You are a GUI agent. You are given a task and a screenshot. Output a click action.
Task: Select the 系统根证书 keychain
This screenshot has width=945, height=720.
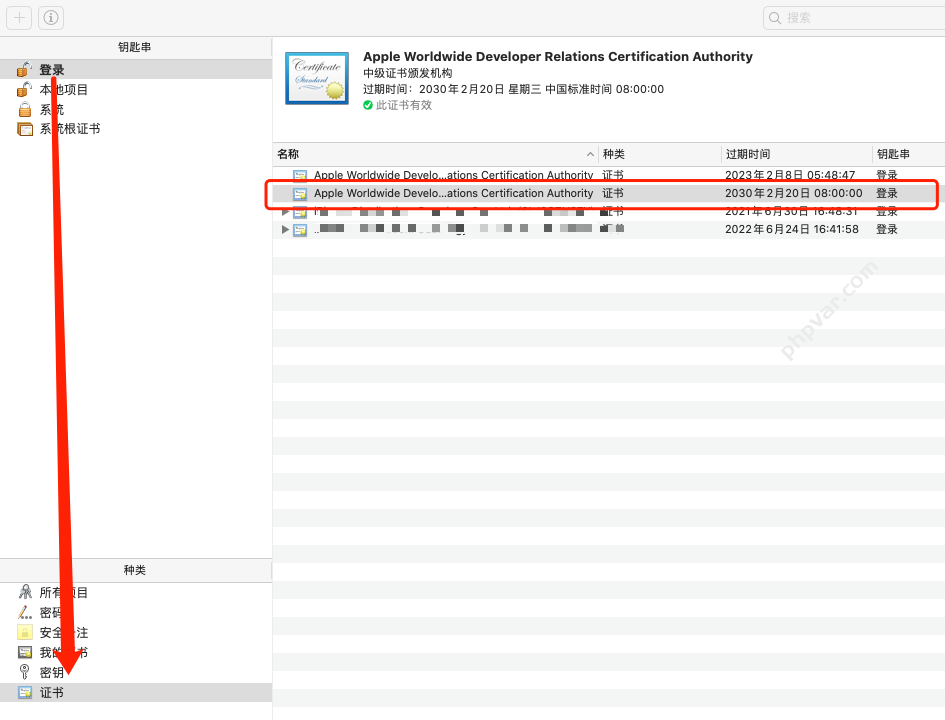(136, 129)
